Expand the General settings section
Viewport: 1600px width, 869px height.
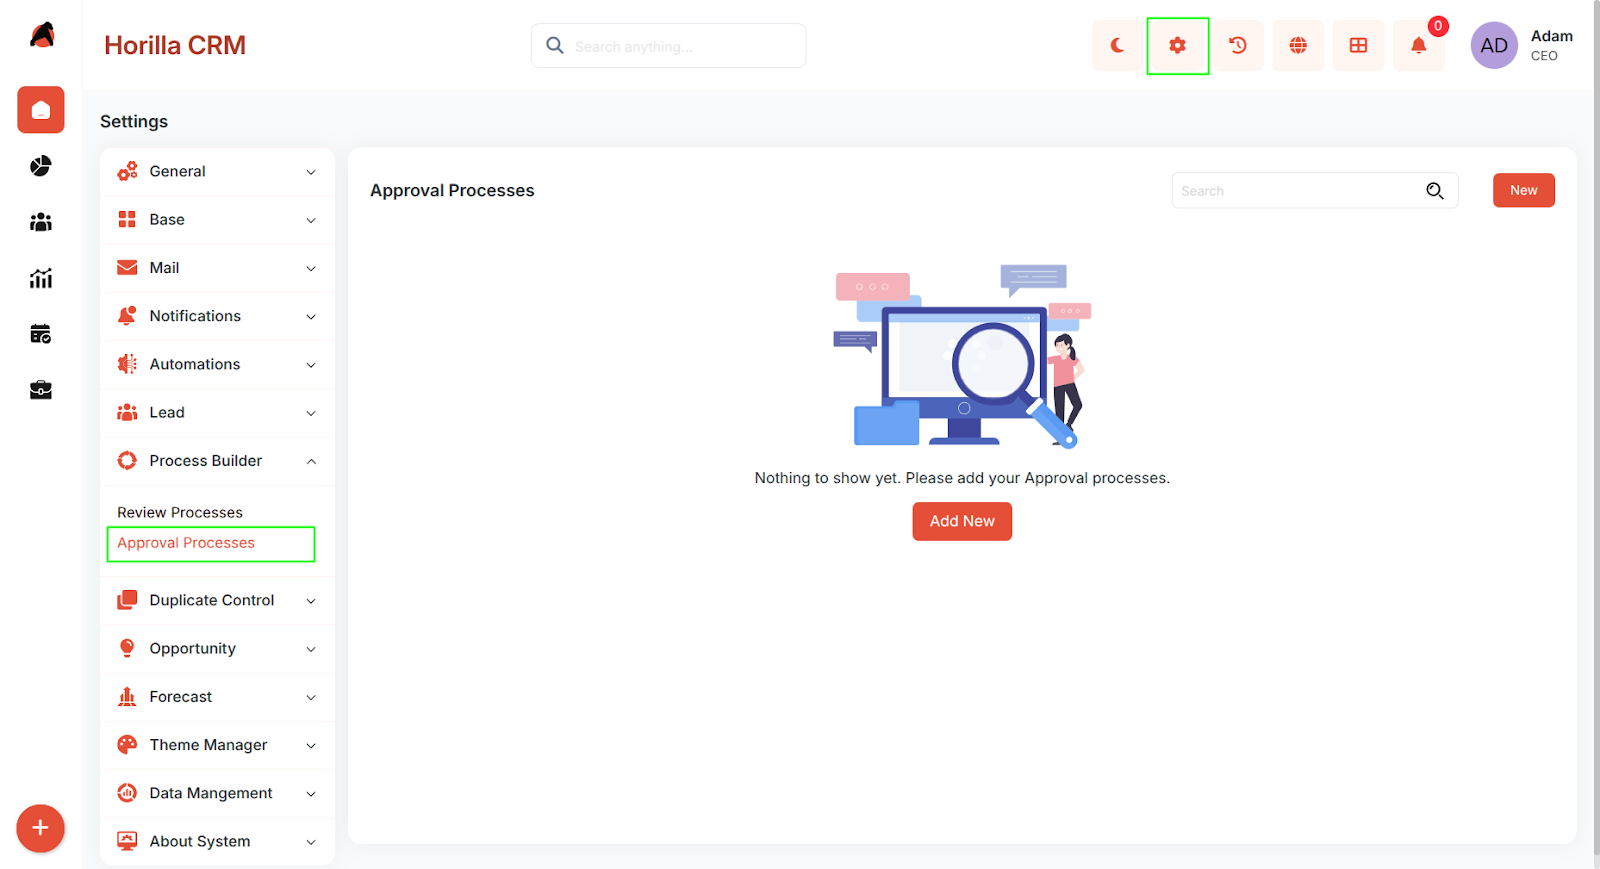(218, 172)
